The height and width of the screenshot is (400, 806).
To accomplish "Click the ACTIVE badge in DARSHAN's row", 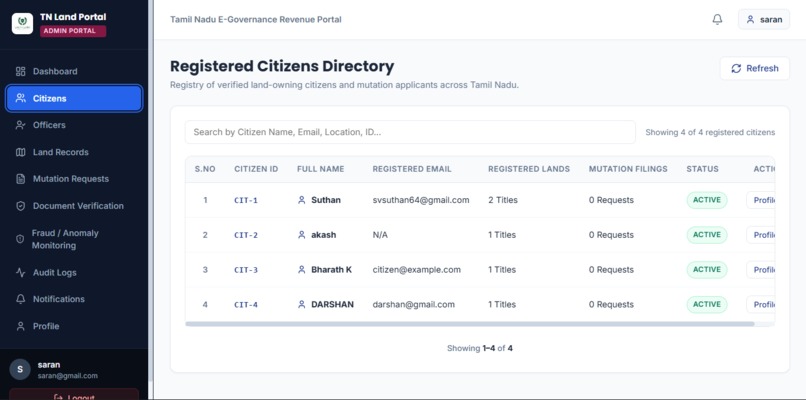I will pyautogui.click(x=707, y=304).
